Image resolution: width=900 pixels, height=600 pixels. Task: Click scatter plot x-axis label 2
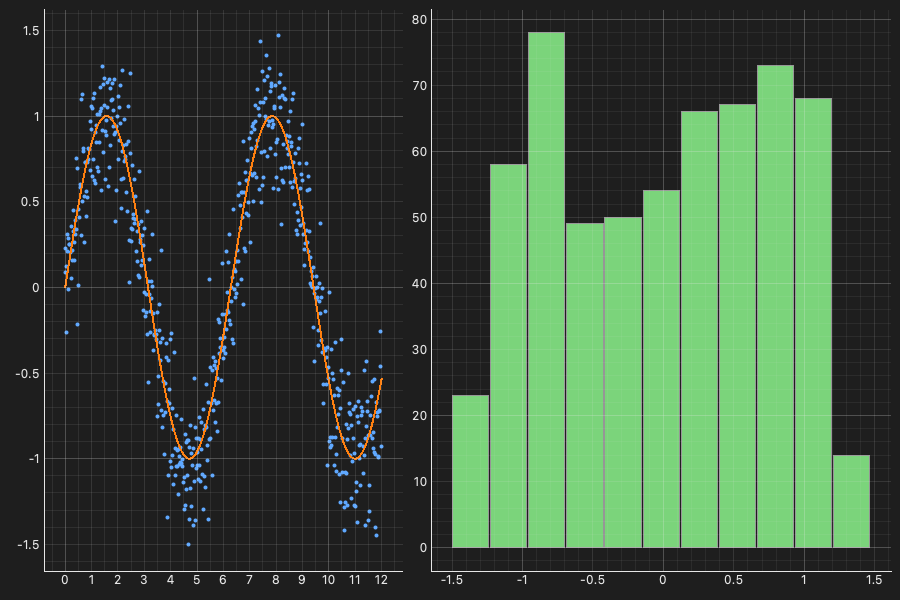point(118,580)
